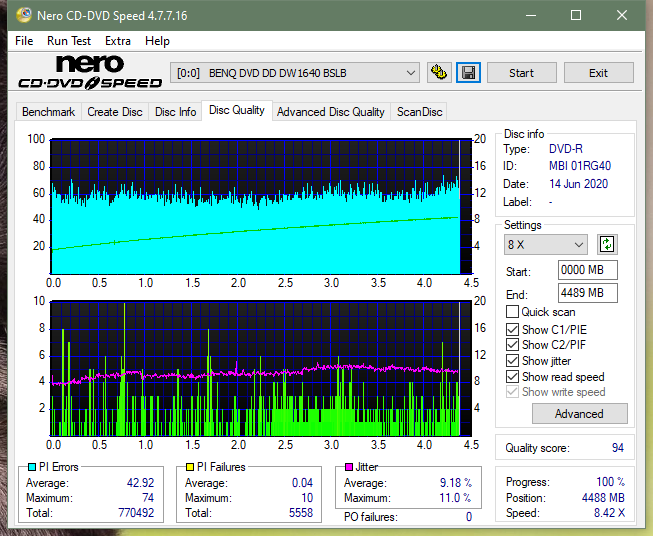The height and width of the screenshot is (536, 653).
Task: Open the BENQ drive selection dropdown
Action: tap(294, 73)
